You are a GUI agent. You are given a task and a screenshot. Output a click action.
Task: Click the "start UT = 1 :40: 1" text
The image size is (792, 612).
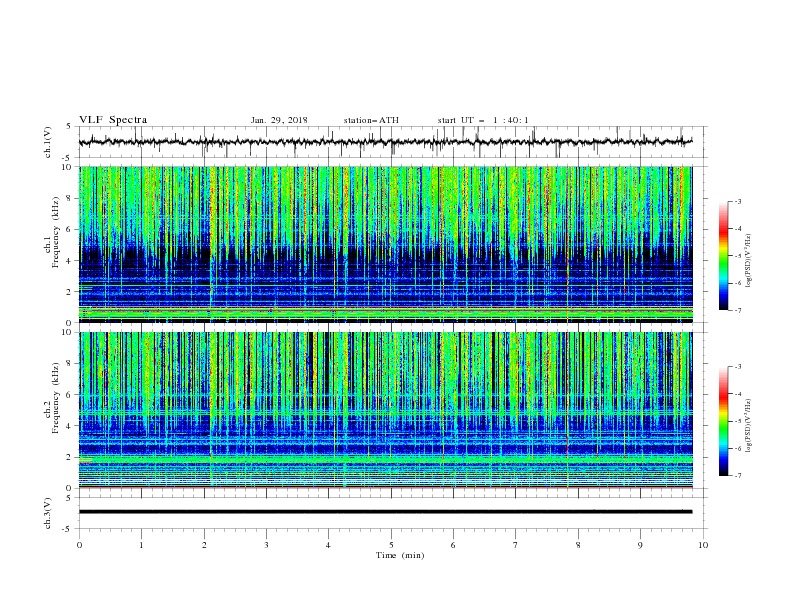tap(483, 120)
